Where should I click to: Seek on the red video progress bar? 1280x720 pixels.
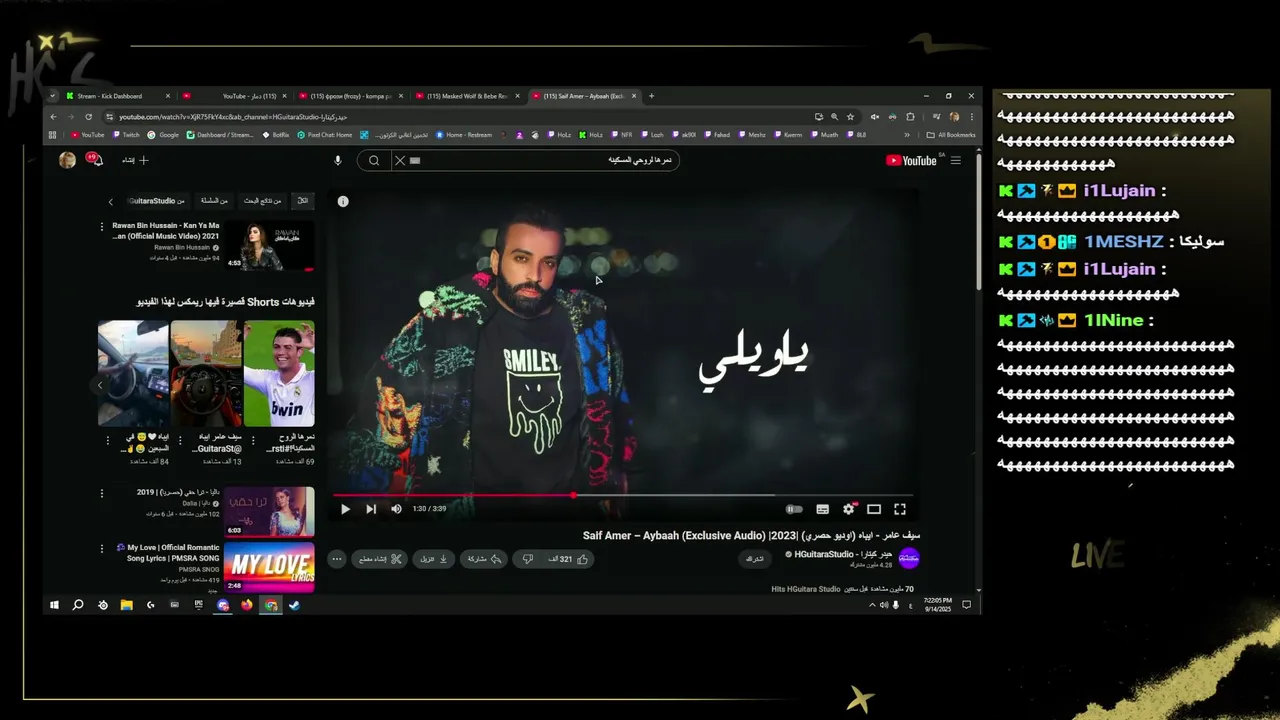click(x=624, y=495)
